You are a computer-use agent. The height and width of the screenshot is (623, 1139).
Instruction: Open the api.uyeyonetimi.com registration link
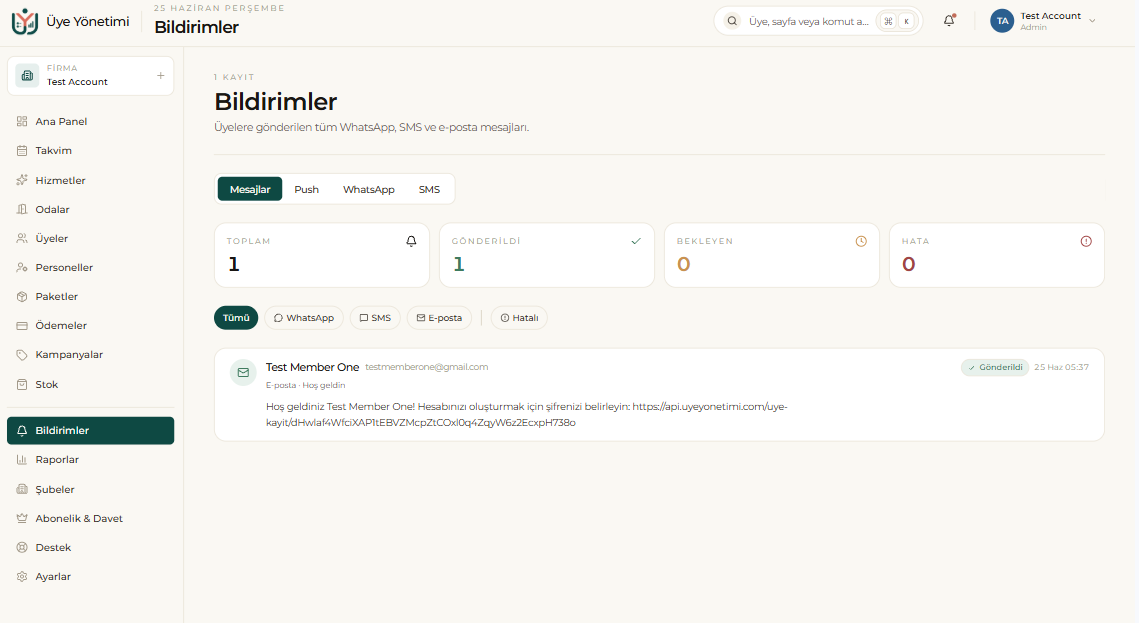527,415
